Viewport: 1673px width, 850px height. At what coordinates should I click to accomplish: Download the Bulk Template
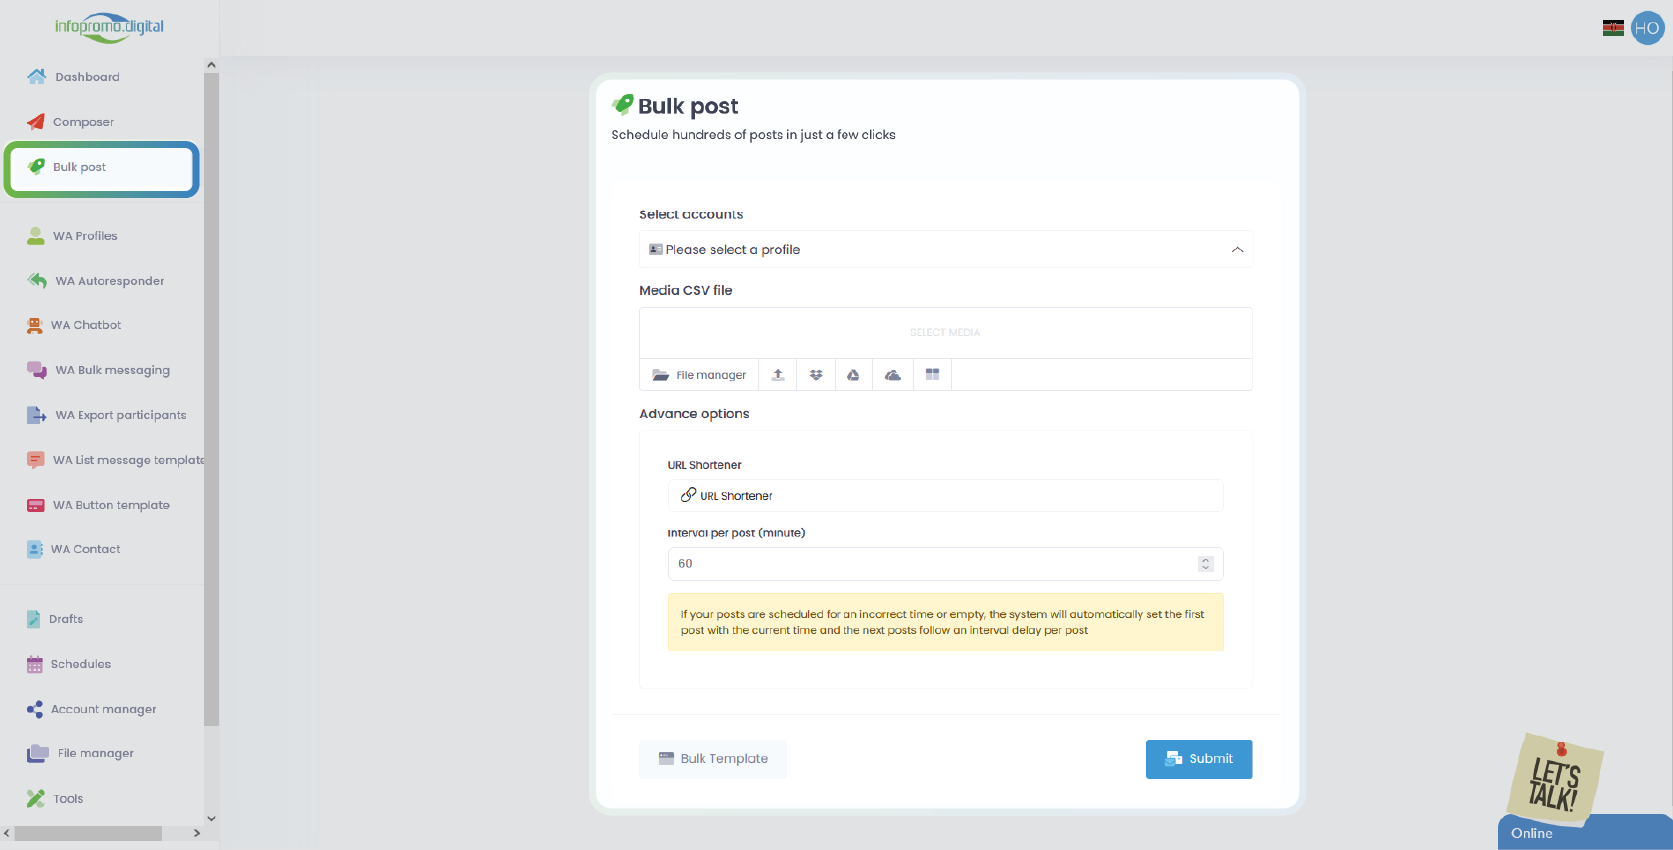pyautogui.click(x=713, y=759)
